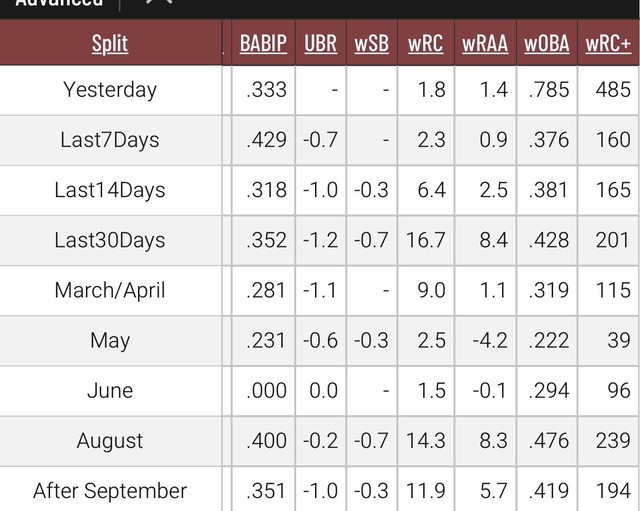Select the Last14Days split row label

point(110,190)
